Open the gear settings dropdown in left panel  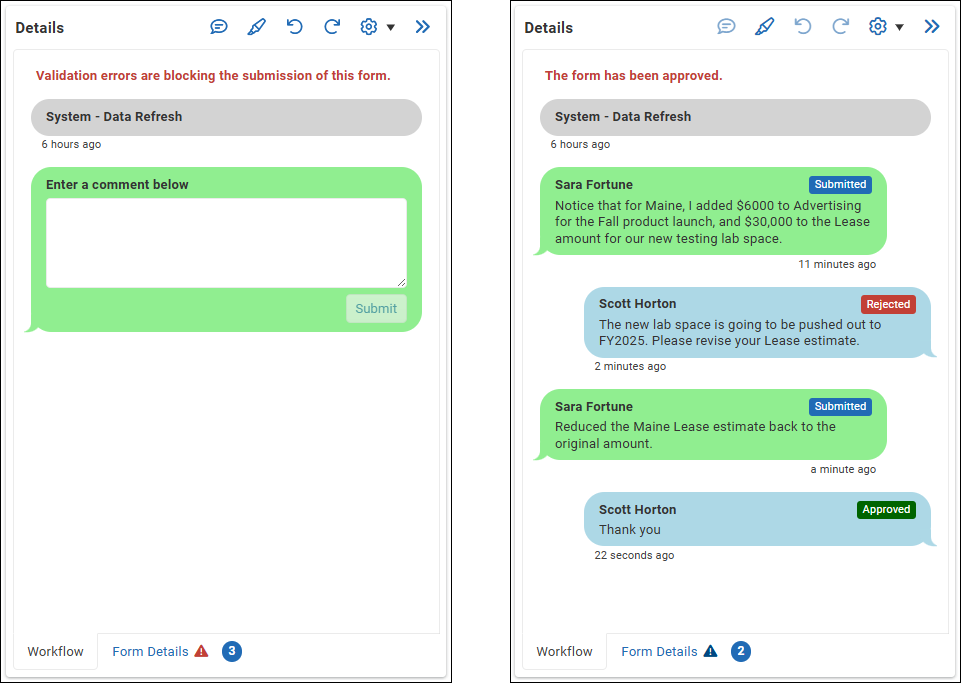coord(377,27)
